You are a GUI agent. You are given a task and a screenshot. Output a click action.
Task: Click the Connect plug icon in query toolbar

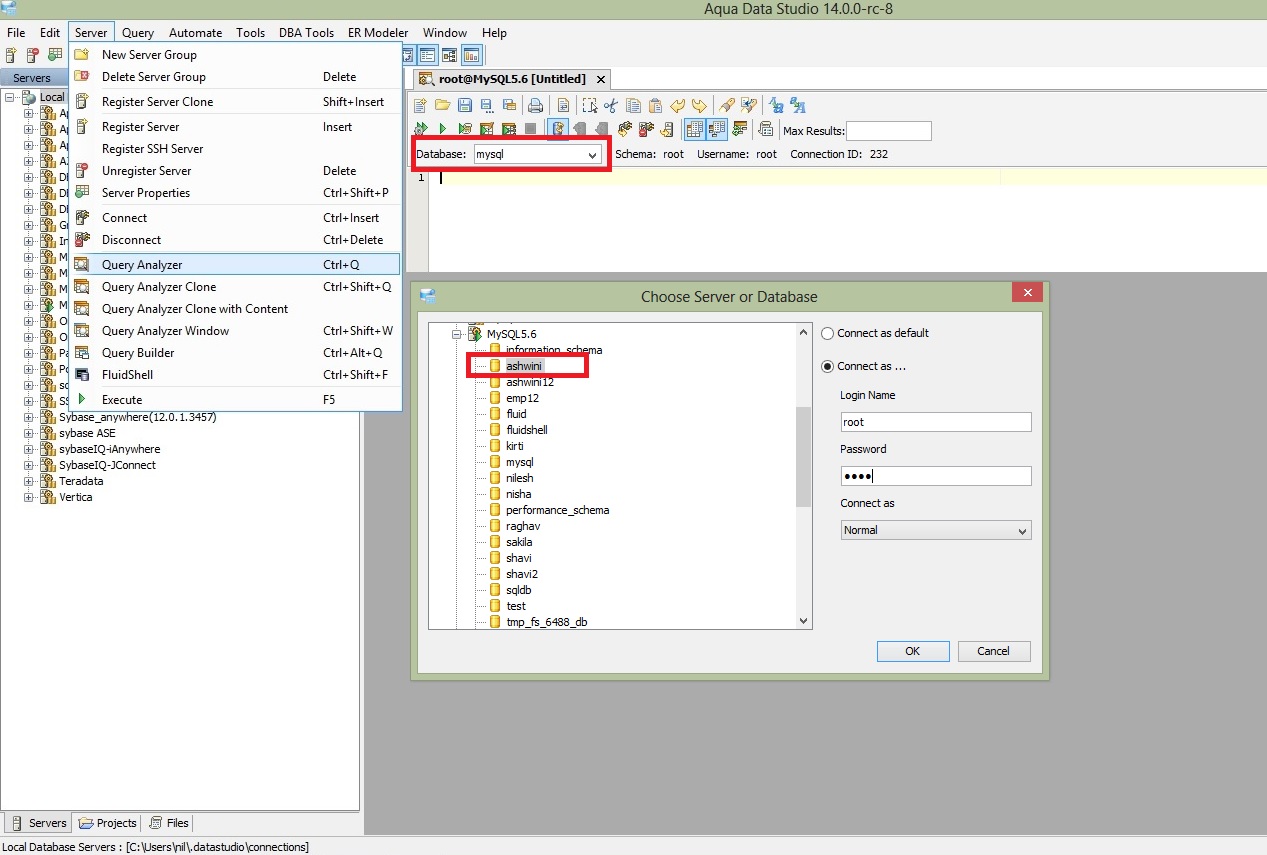coord(624,128)
